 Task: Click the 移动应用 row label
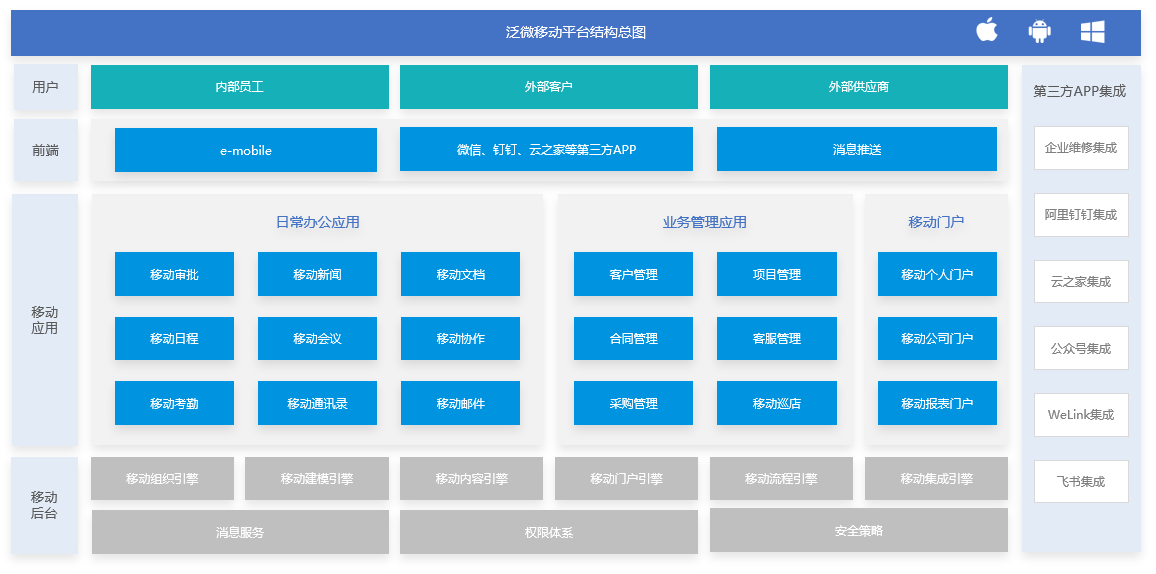click(x=45, y=320)
